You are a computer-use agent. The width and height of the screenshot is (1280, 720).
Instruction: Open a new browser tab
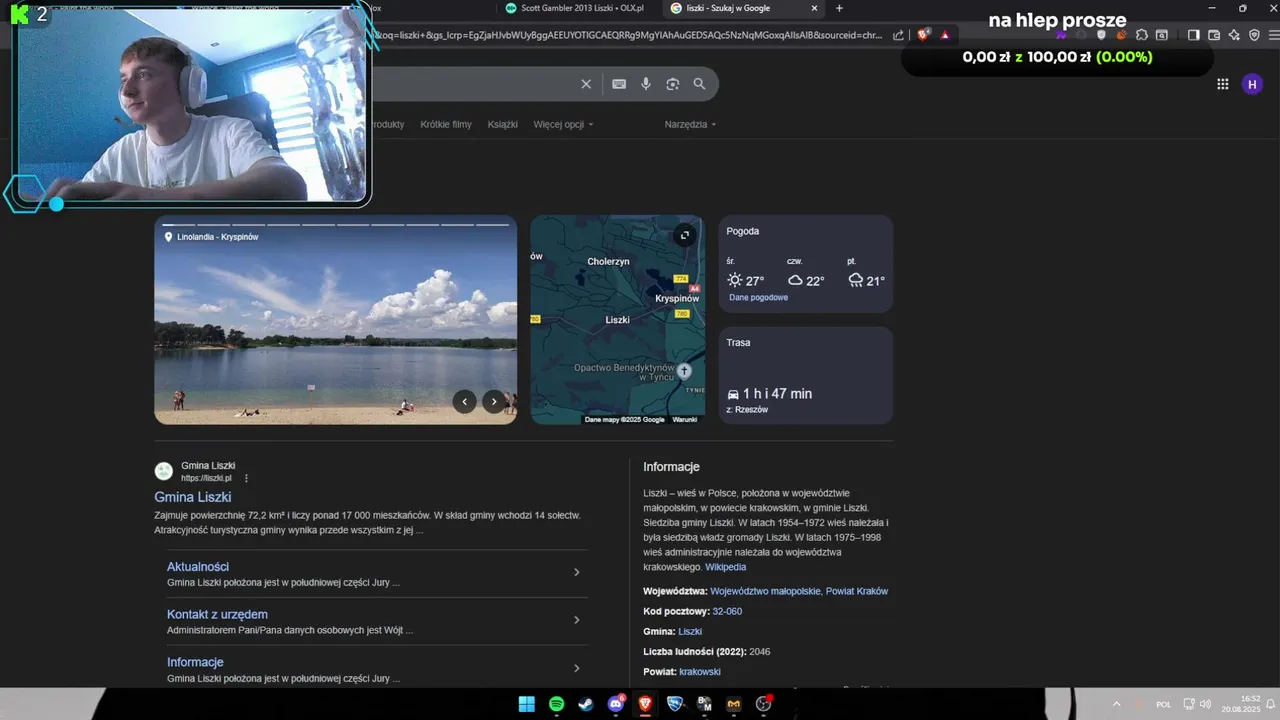point(839,8)
